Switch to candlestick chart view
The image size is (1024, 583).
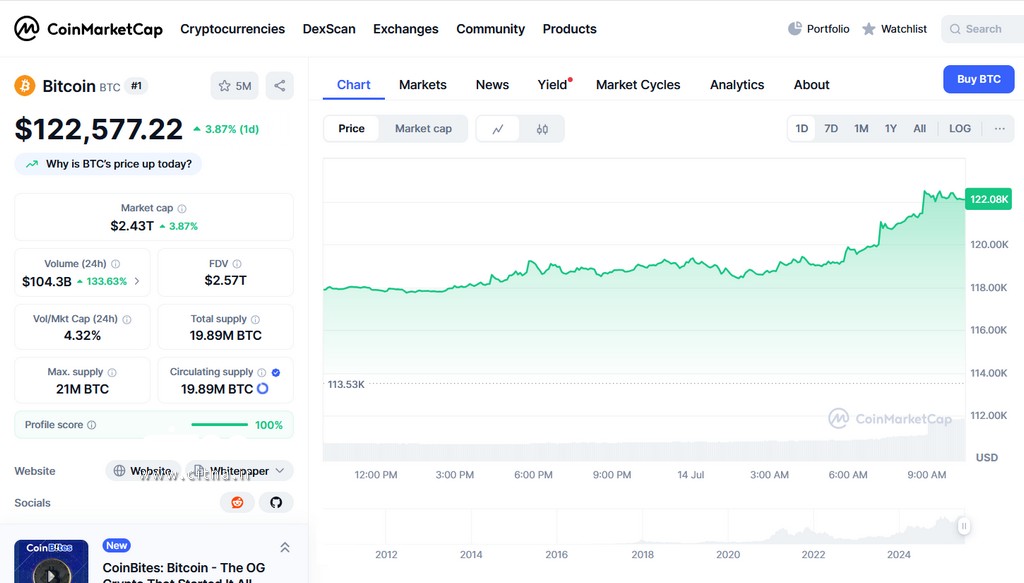click(x=542, y=129)
